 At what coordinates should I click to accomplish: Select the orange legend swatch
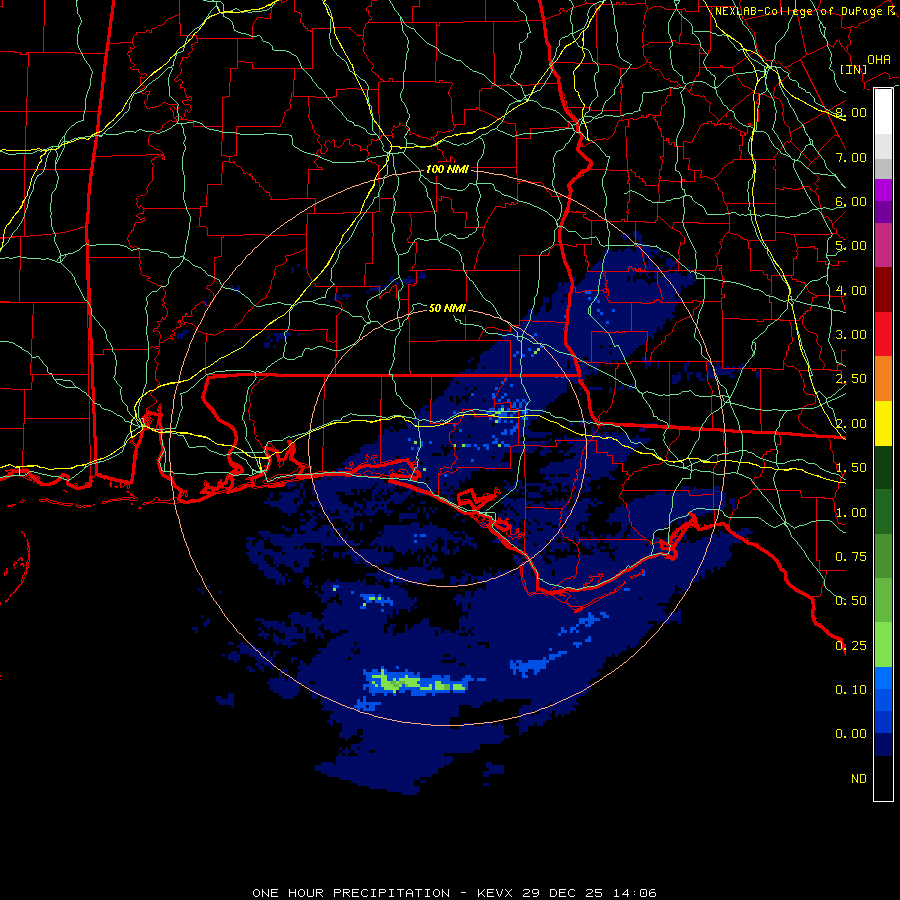883,379
